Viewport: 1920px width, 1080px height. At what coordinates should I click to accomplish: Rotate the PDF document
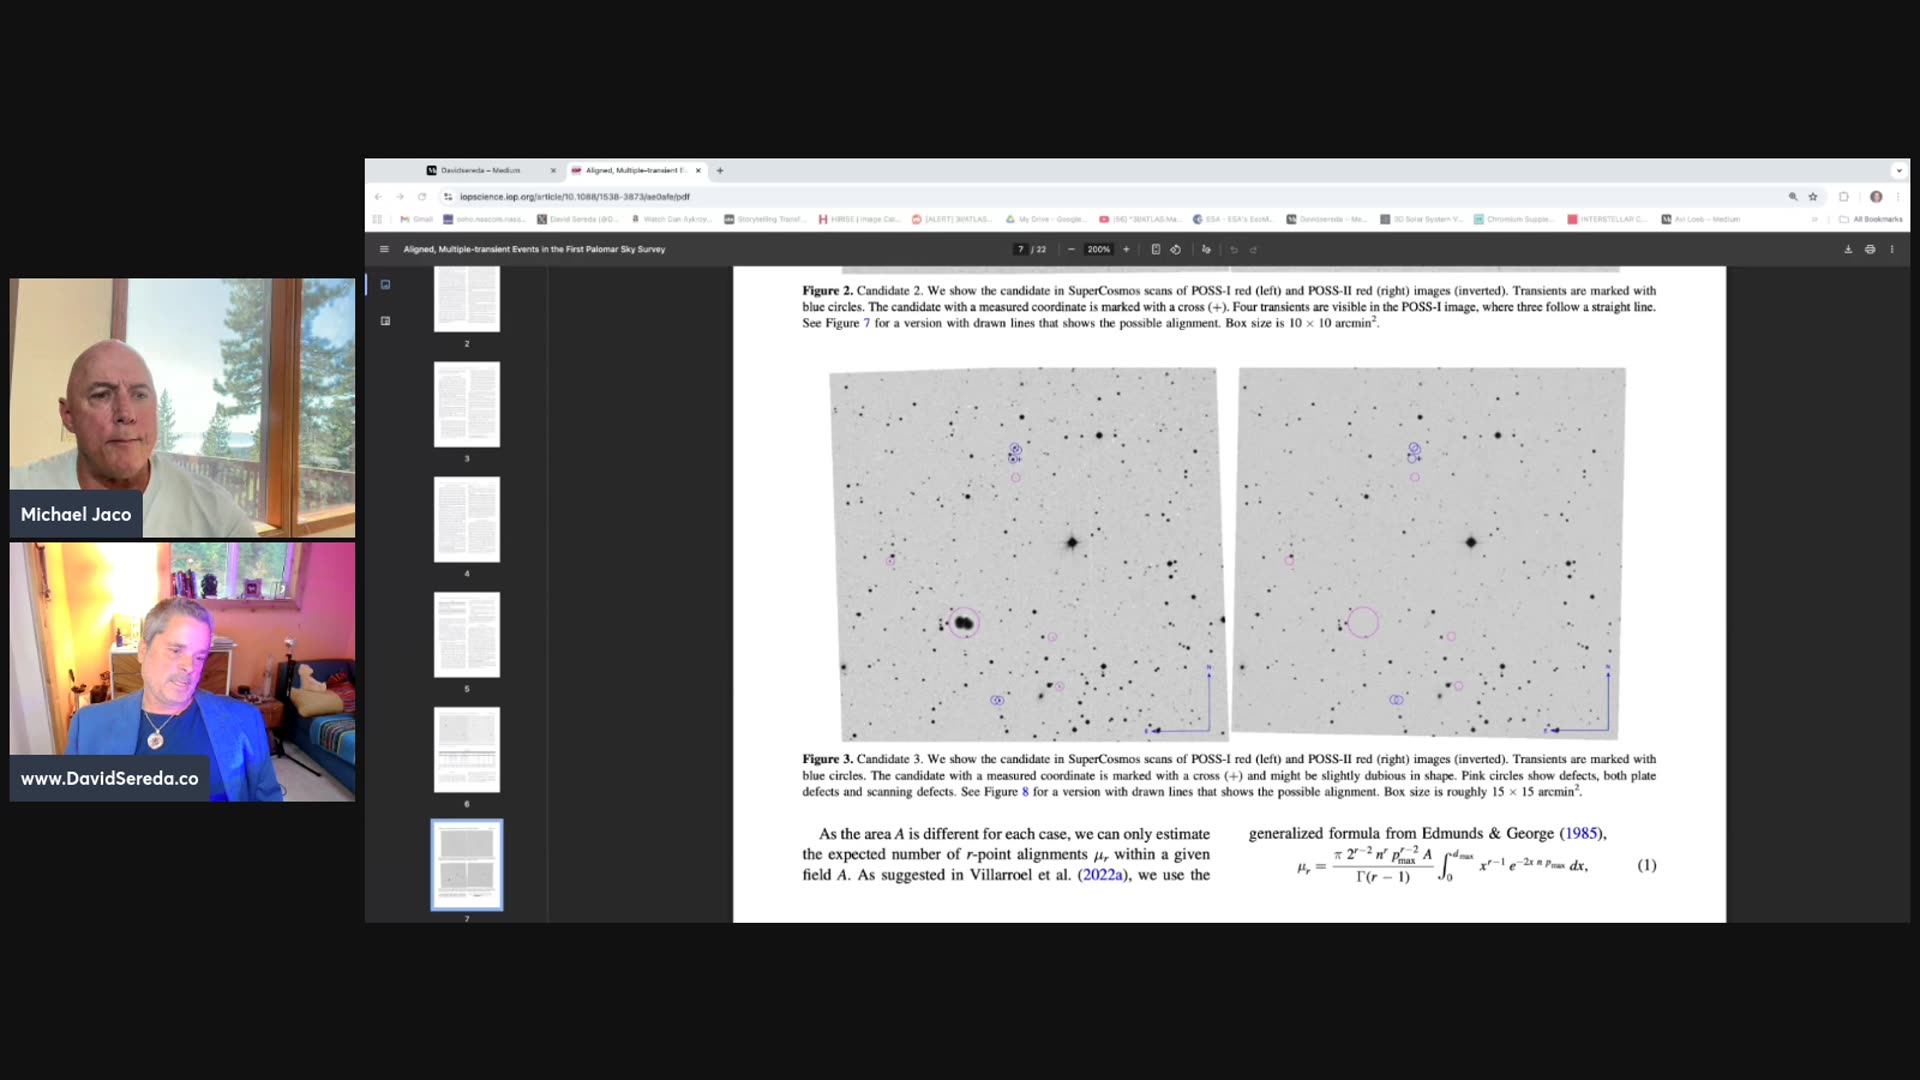[x=1175, y=249]
